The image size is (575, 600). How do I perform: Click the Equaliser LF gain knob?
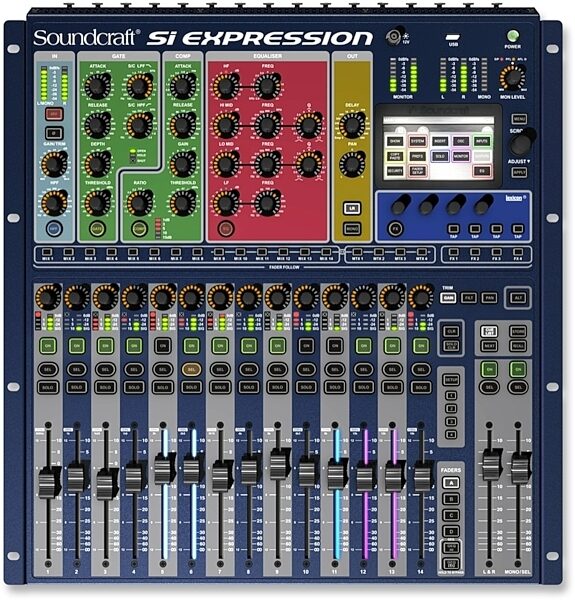226,202
